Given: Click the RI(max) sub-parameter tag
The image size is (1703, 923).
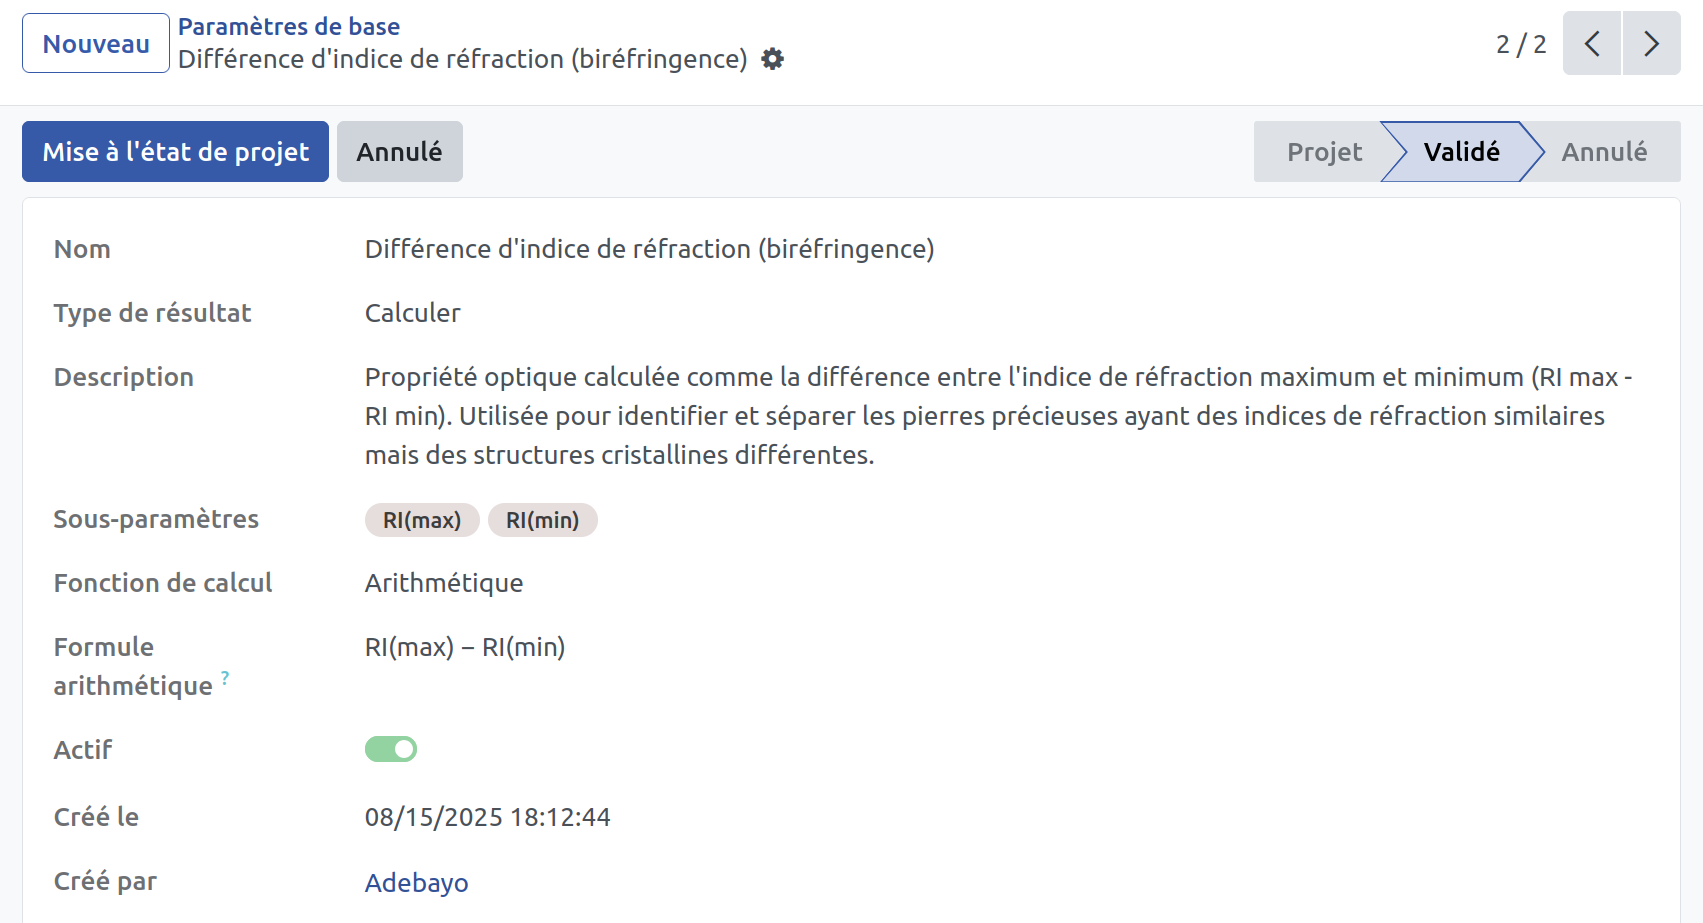Looking at the screenshot, I should [x=422, y=520].
